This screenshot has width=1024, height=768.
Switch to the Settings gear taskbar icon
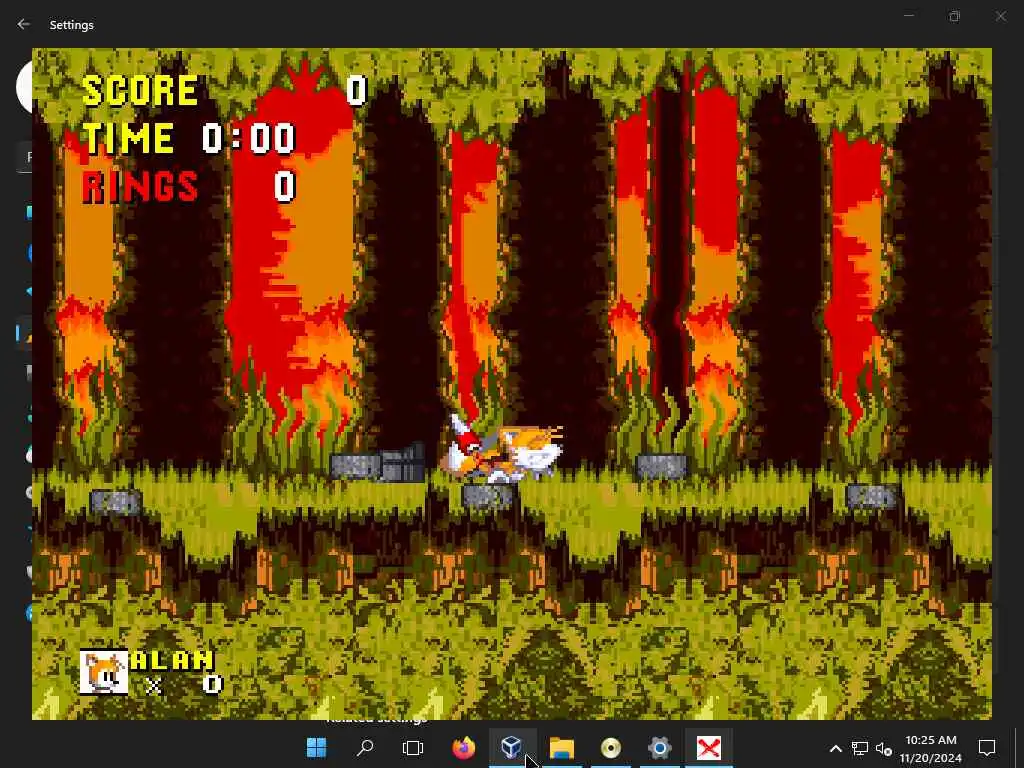(x=660, y=748)
